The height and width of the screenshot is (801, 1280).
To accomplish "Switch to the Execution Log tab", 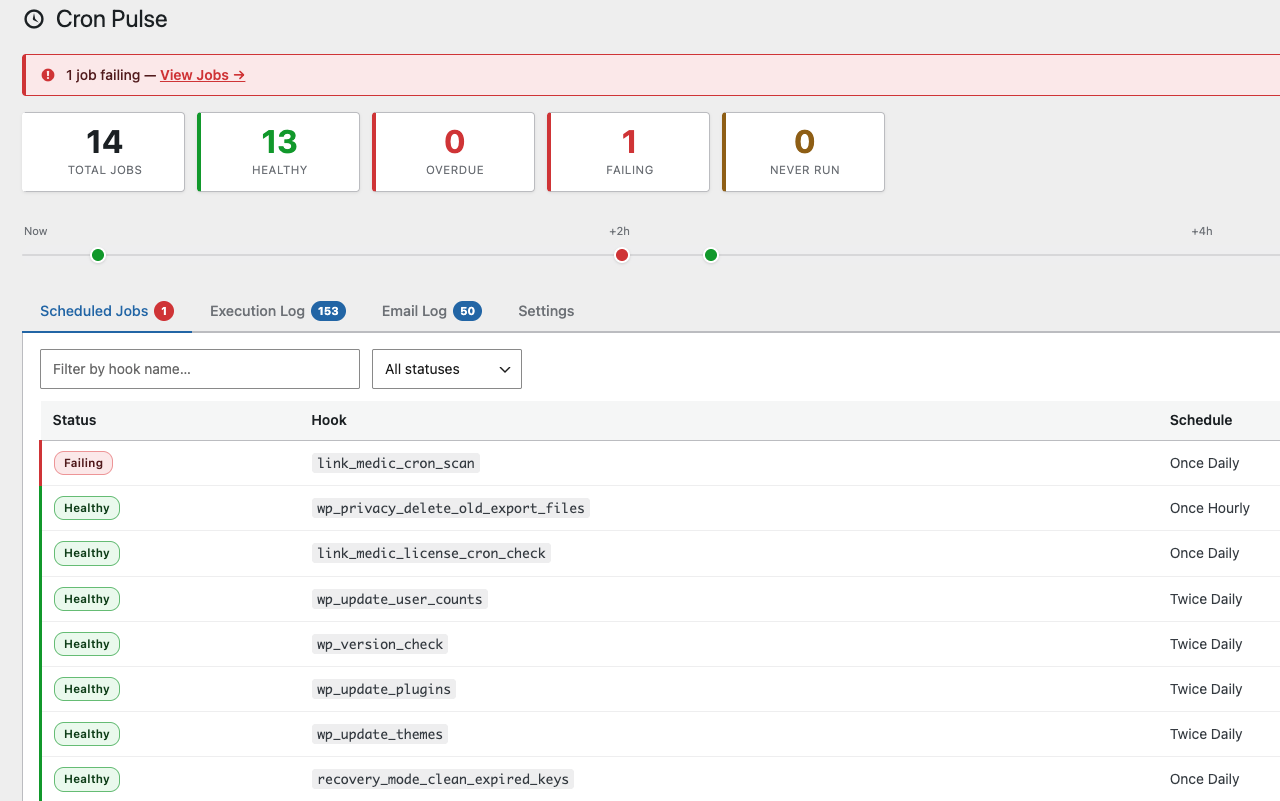I will pos(277,311).
